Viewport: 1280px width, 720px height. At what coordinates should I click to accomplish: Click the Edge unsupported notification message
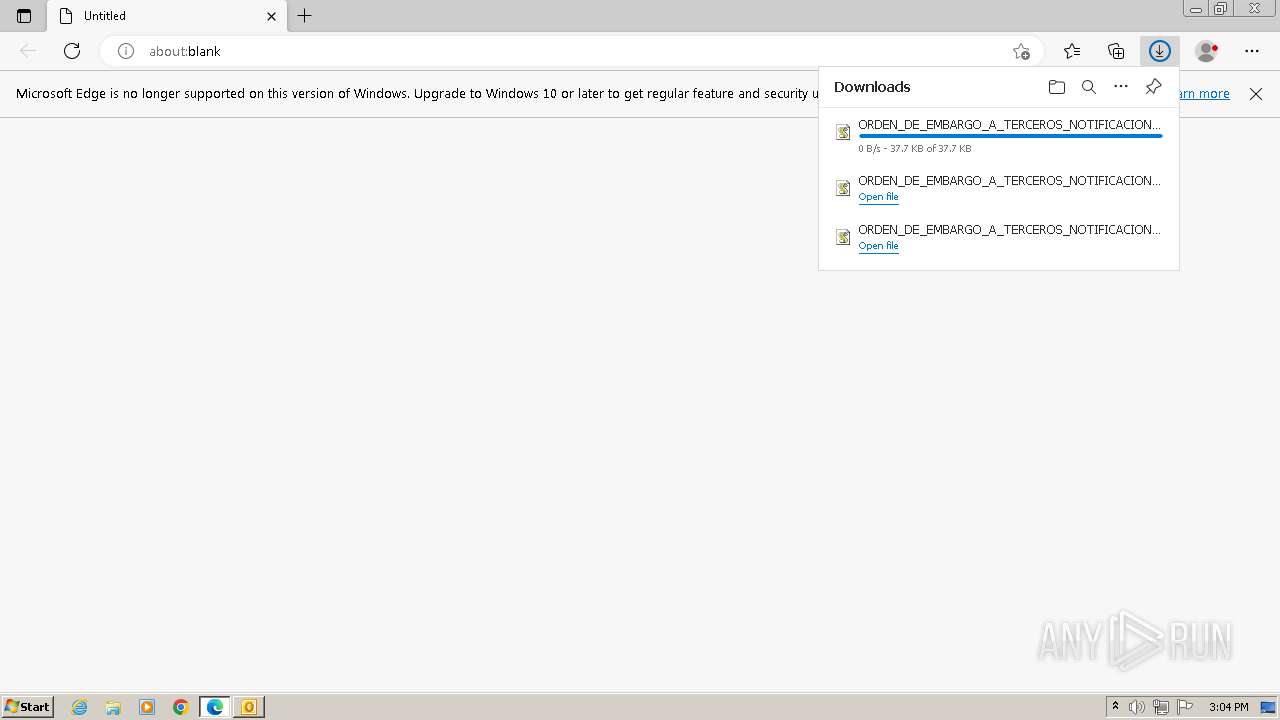[x=417, y=94]
